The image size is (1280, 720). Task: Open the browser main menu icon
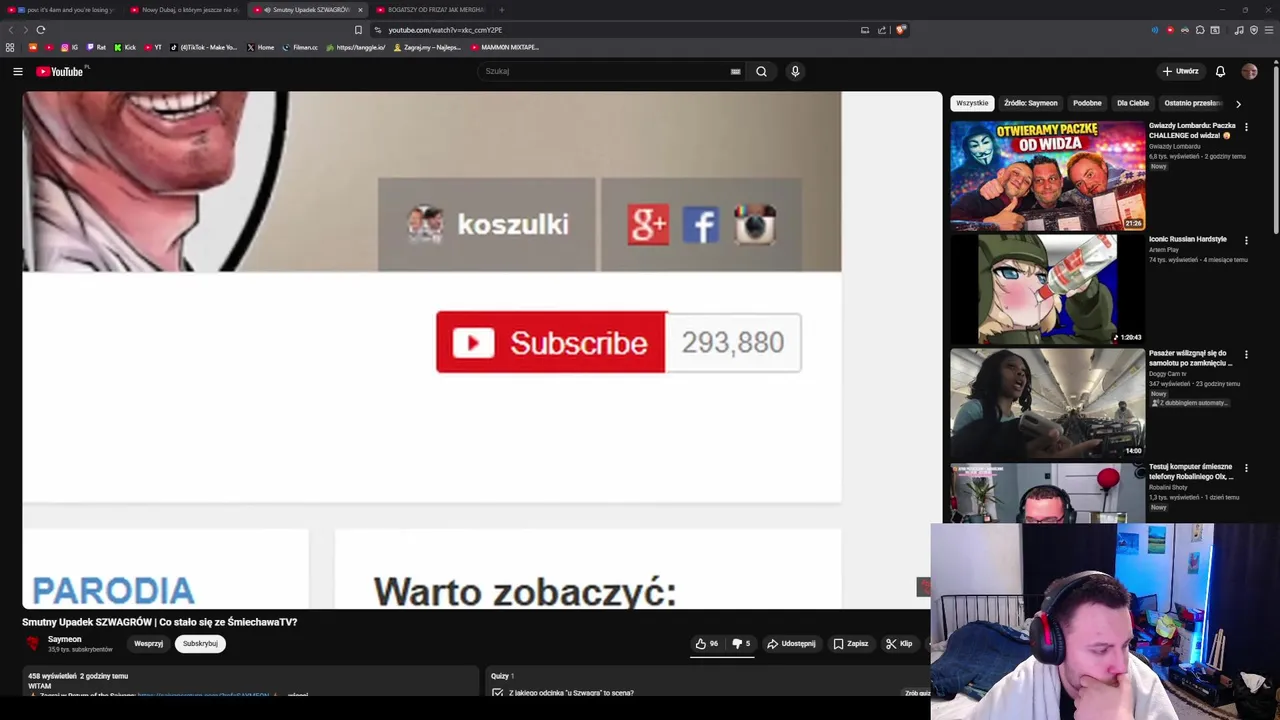point(1269,30)
